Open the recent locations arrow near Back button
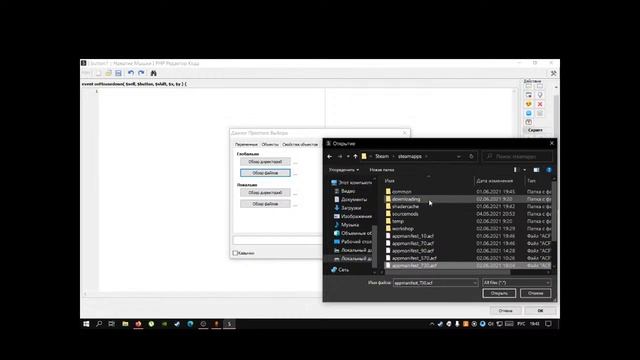This screenshot has width=640, height=360. tap(348, 156)
